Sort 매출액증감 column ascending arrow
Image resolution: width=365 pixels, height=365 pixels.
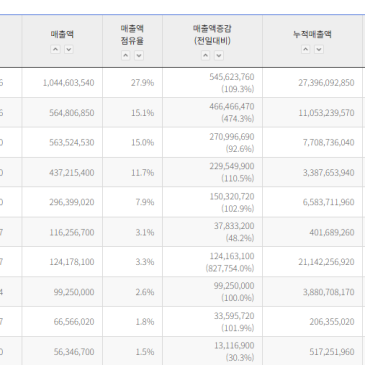206,55
